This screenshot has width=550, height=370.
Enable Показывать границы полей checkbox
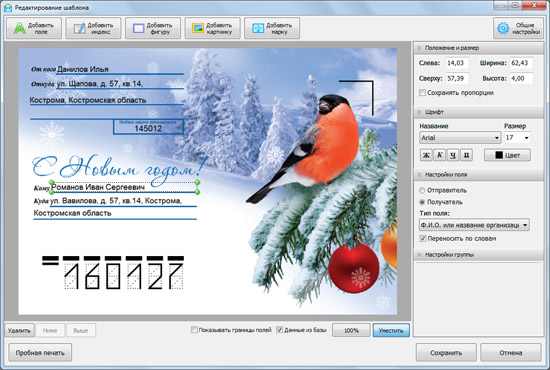194,330
